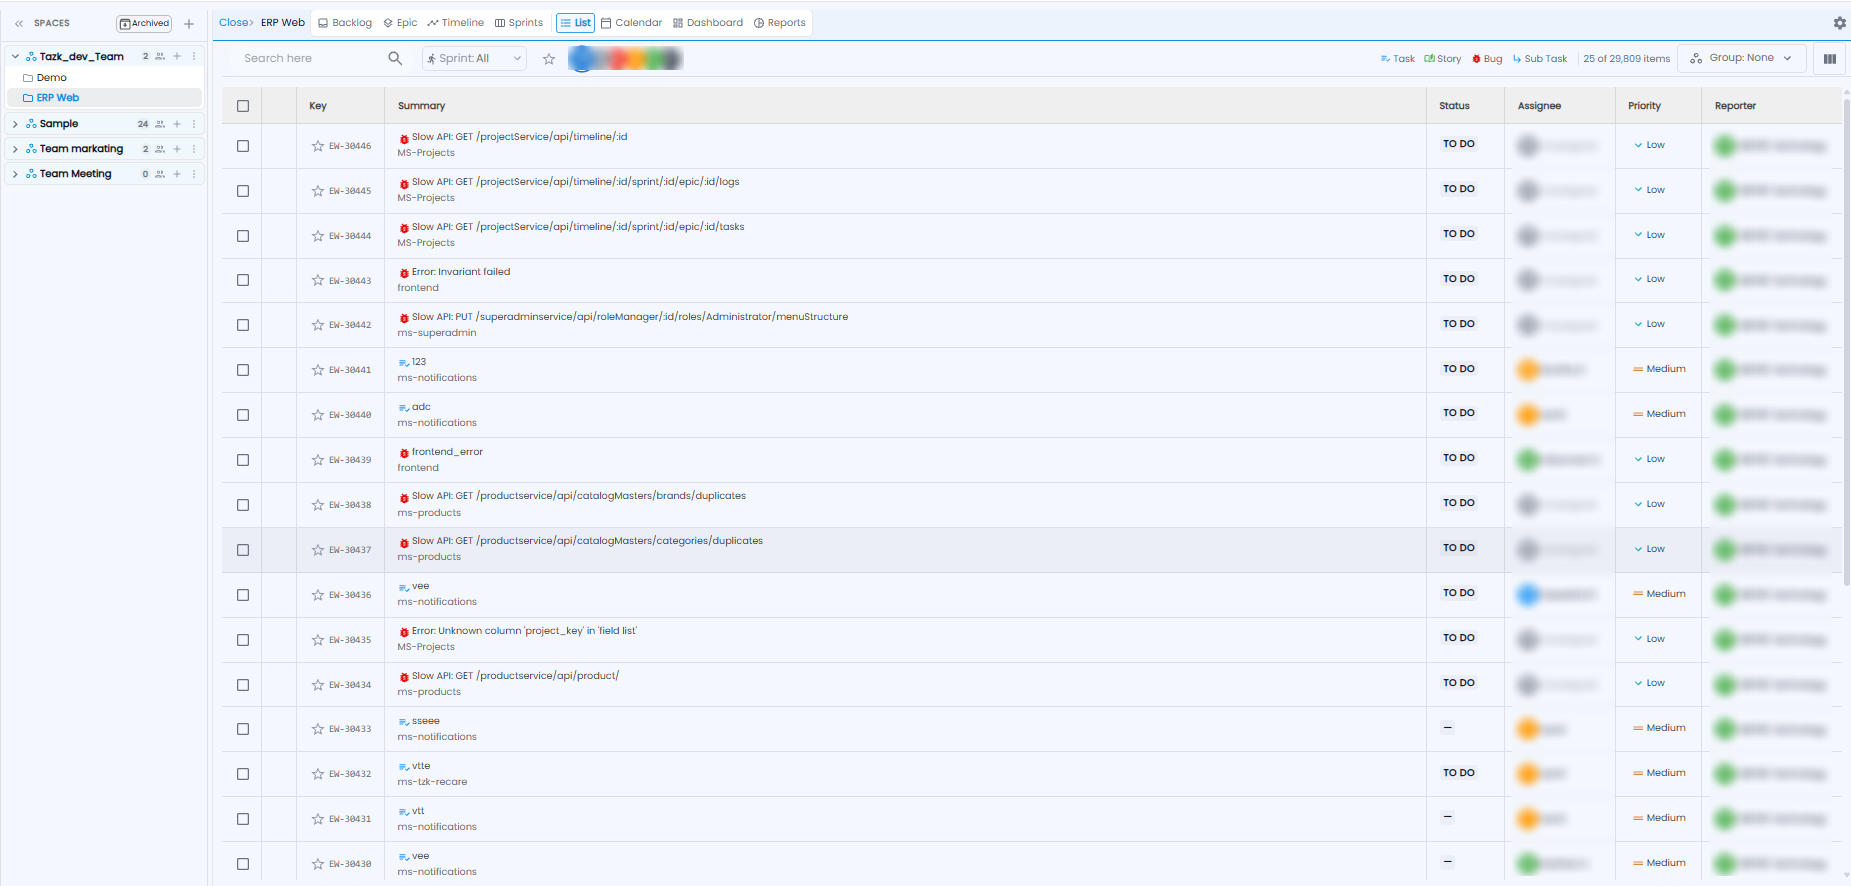This screenshot has width=1851, height=886.
Task: Toggle the favorites star filter beside Sprint dropdown
Action: [x=549, y=59]
